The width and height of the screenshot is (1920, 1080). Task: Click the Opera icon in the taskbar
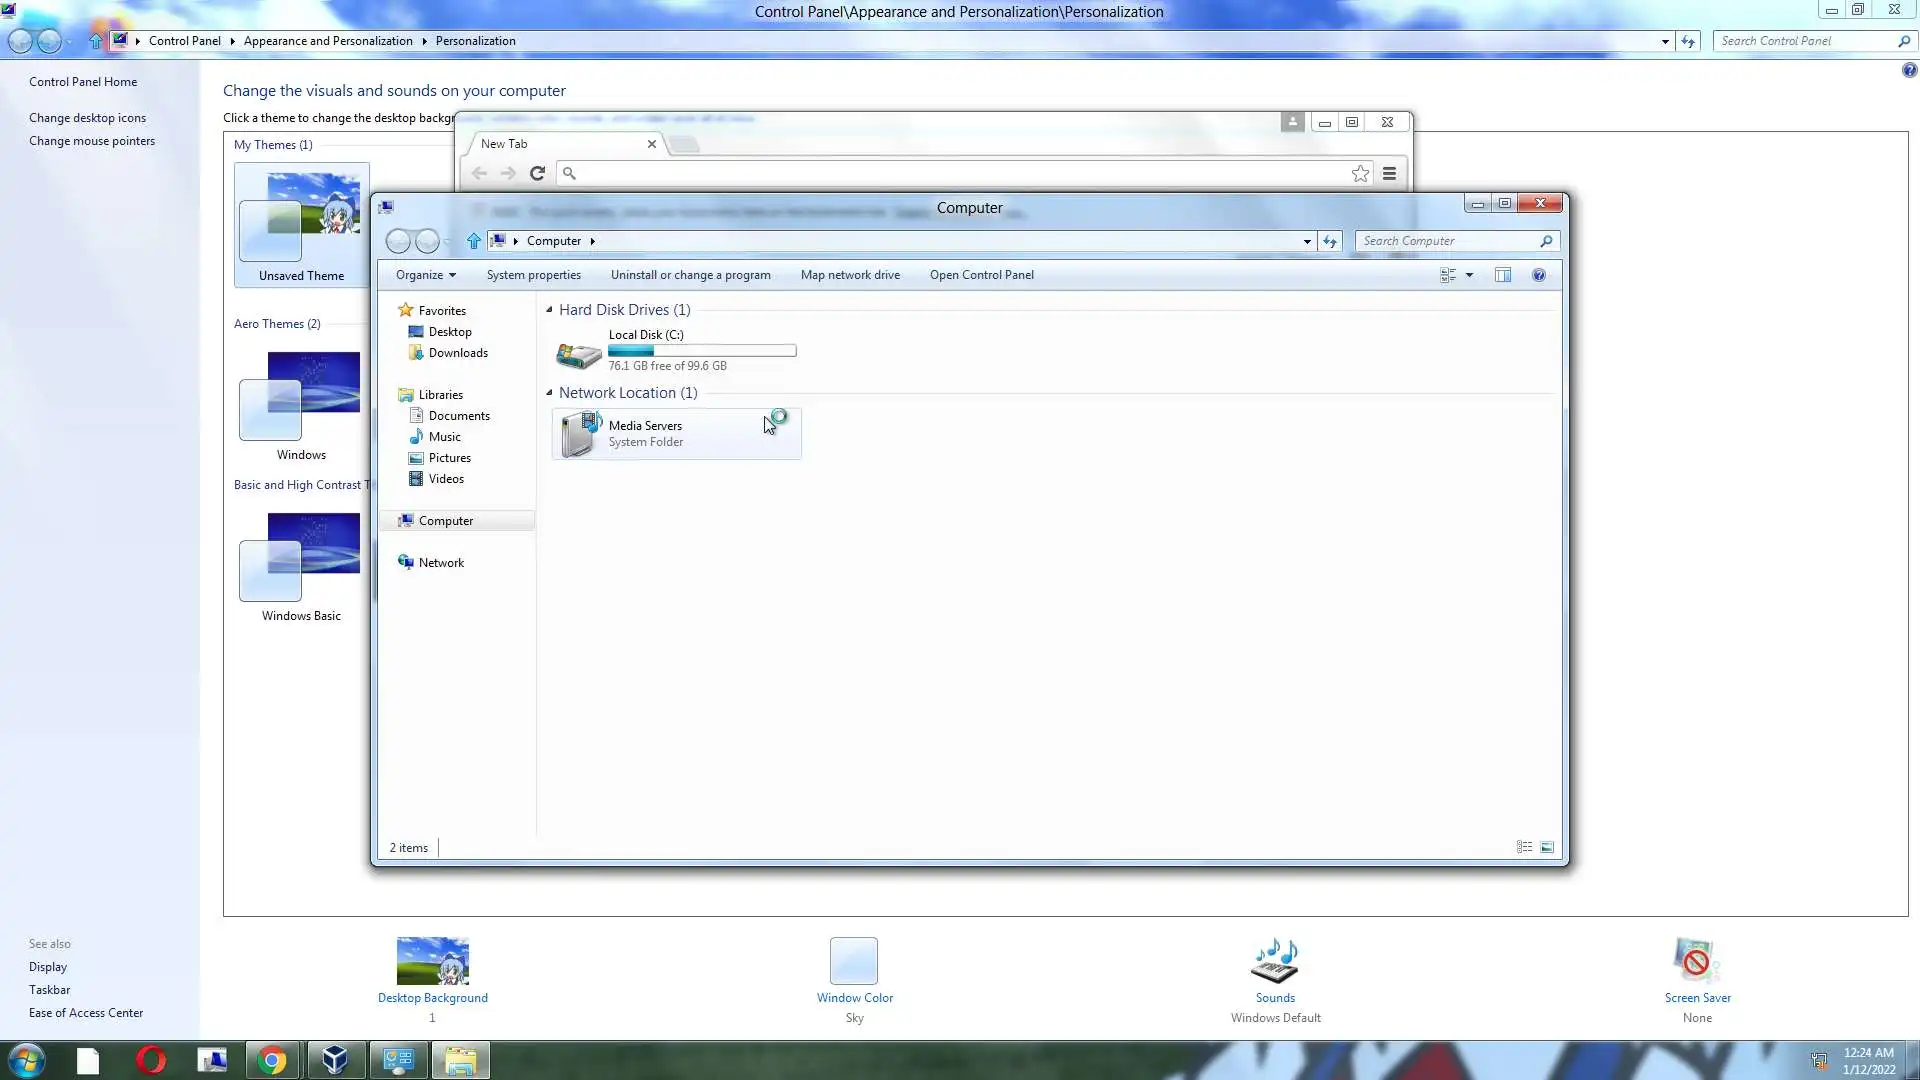tap(151, 1060)
